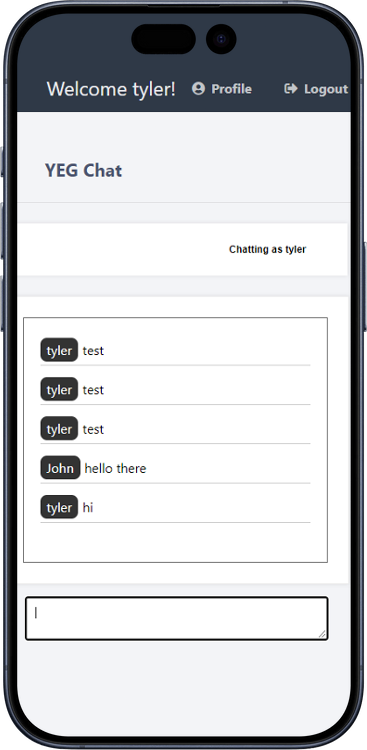Select the Logout link text
The image size is (367, 750).
pos(326,89)
